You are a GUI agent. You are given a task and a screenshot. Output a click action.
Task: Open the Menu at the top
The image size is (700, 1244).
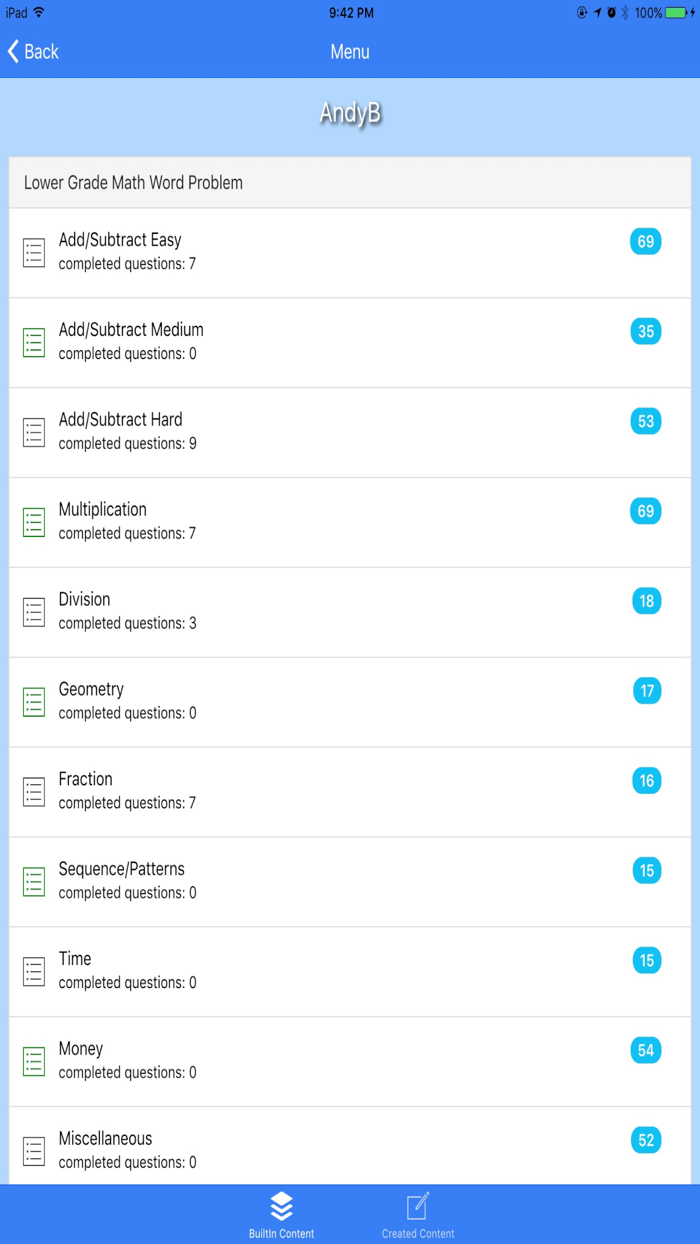(349, 51)
